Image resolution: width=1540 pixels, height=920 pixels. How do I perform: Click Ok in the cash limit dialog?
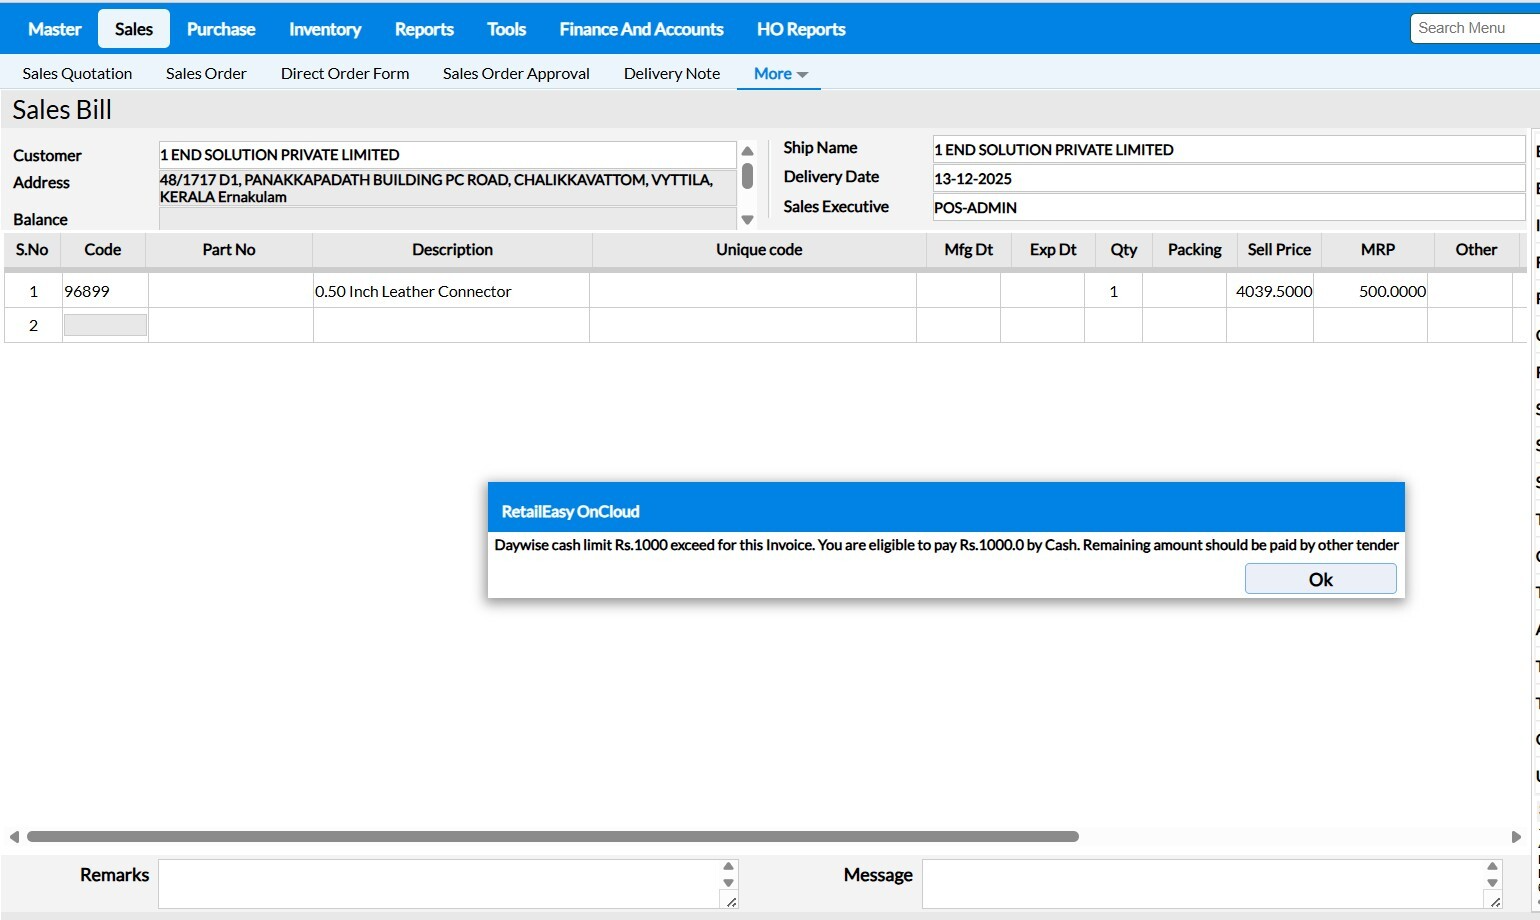coord(1320,579)
